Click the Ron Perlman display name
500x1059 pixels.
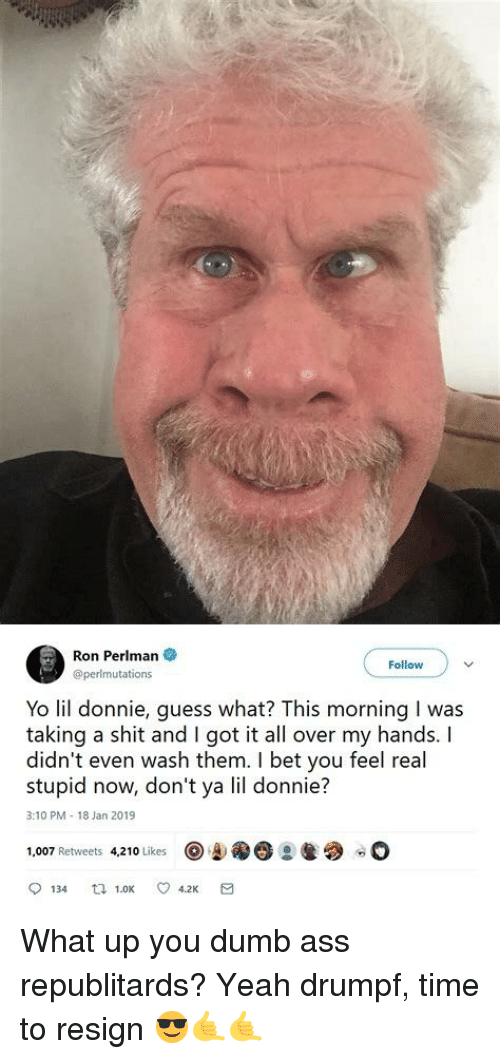point(116,656)
